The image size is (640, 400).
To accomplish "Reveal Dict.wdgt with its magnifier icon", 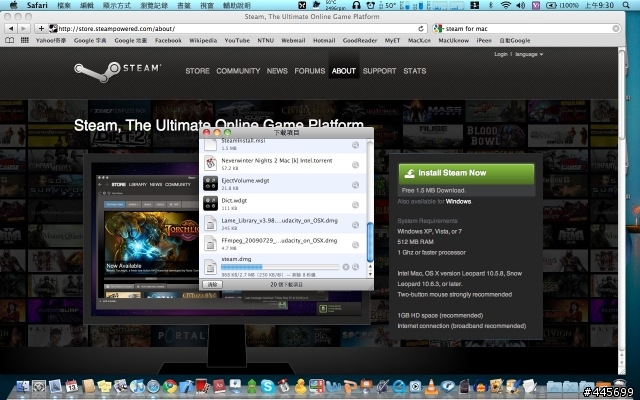I will [x=355, y=205].
